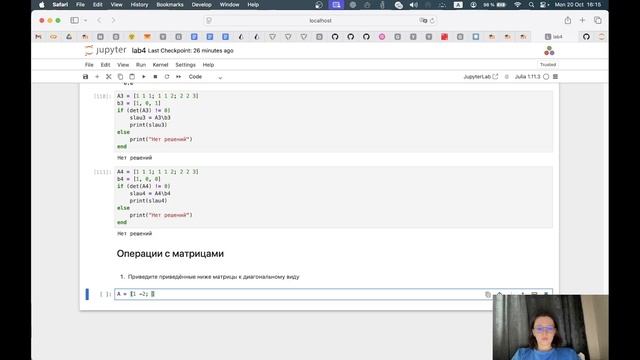Open the first GitHub pinned tab
Viewport: 640px width, 360px height.
[x=335, y=37]
